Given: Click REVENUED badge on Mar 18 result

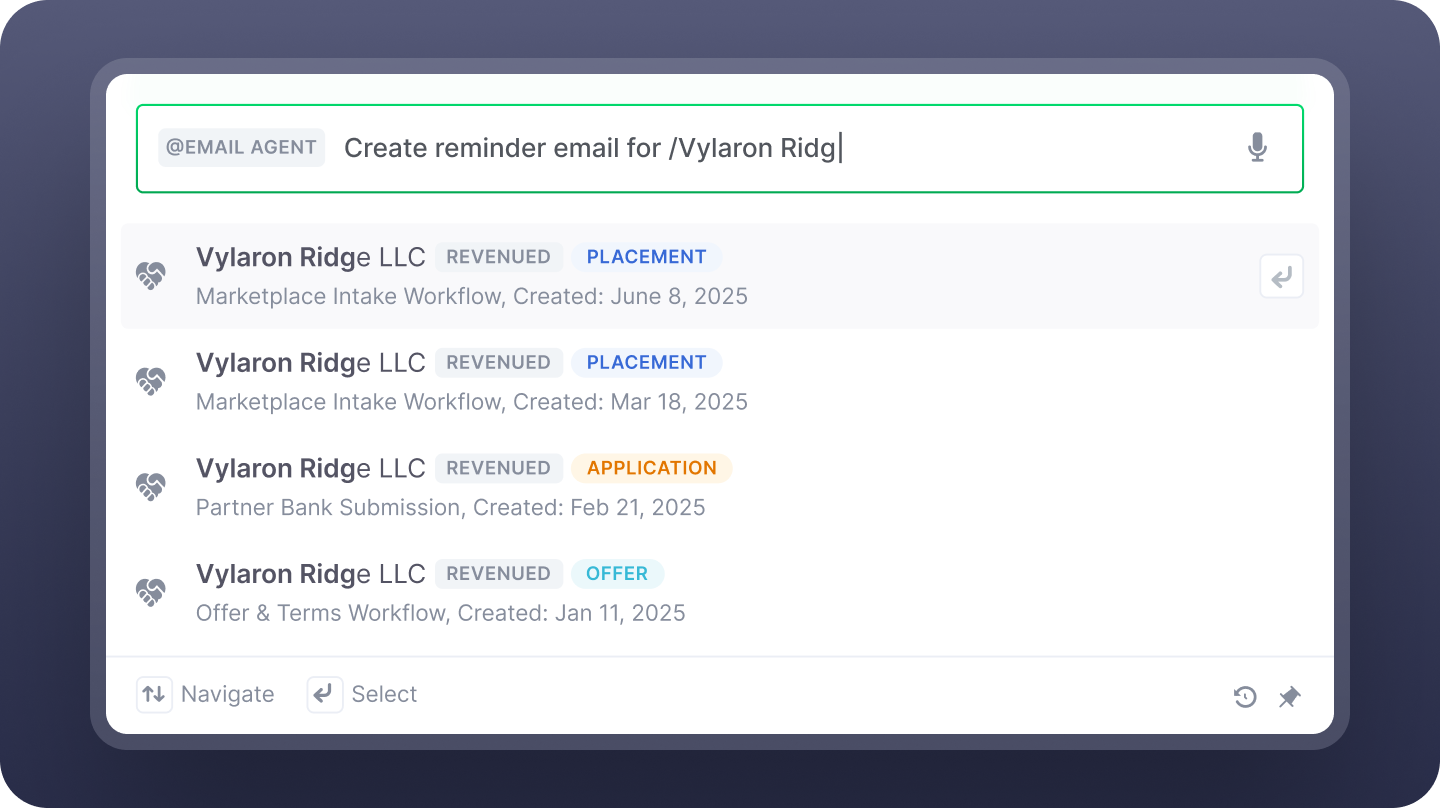Looking at the screenshot, I should (498, 362).
